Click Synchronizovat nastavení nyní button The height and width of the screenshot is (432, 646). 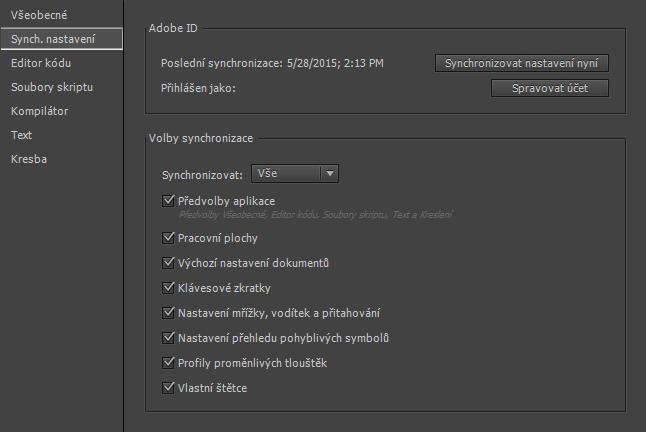coord(522,63)
